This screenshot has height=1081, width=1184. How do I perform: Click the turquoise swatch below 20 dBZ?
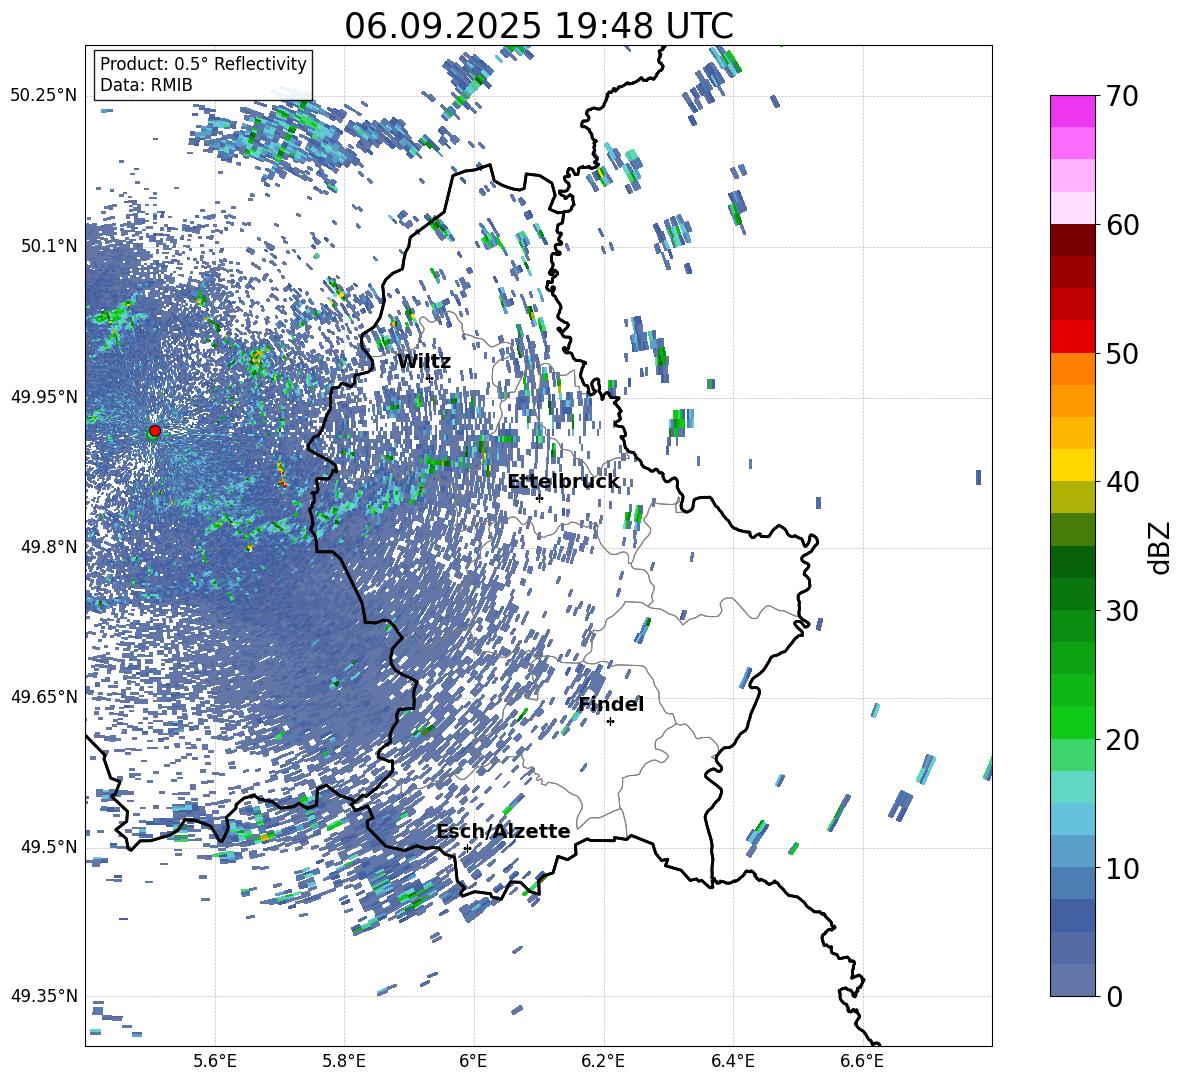(x=1073, y=787)
